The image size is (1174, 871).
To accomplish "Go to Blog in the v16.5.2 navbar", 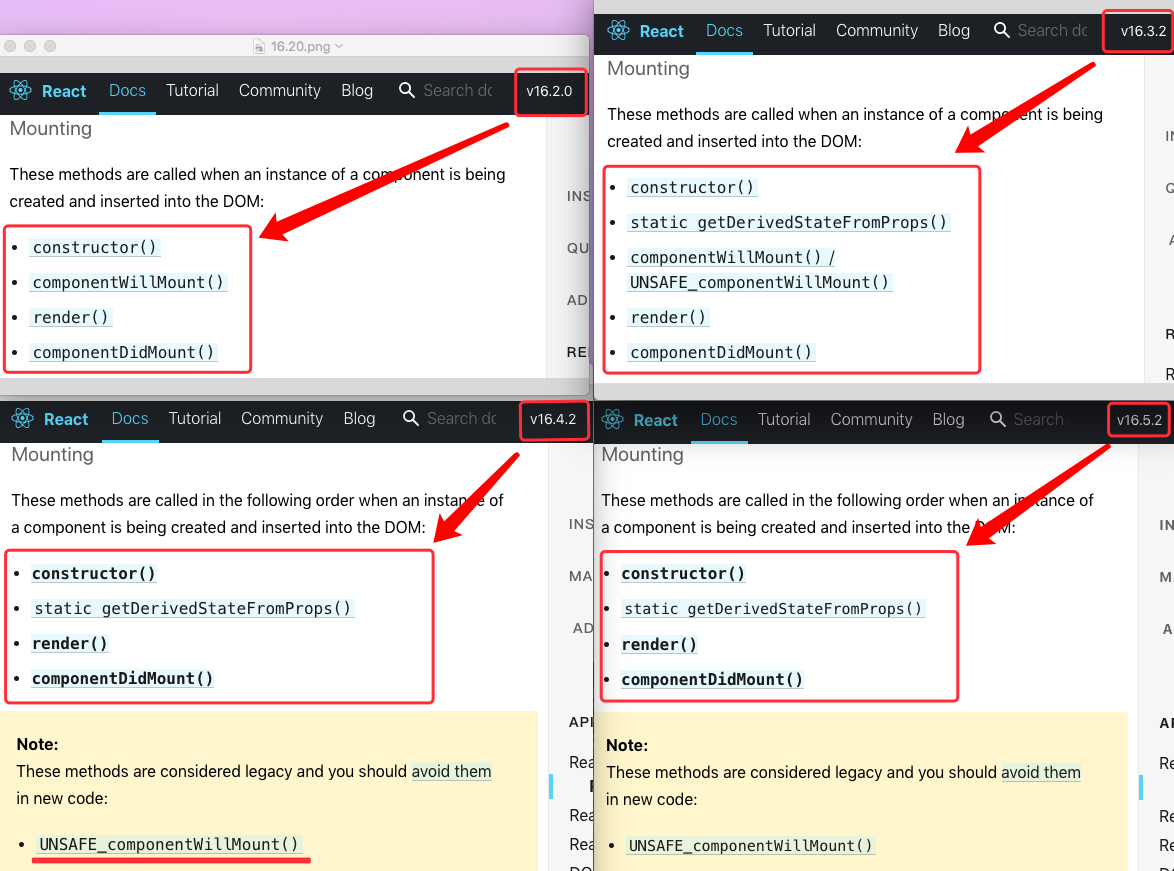I will 947,420.
